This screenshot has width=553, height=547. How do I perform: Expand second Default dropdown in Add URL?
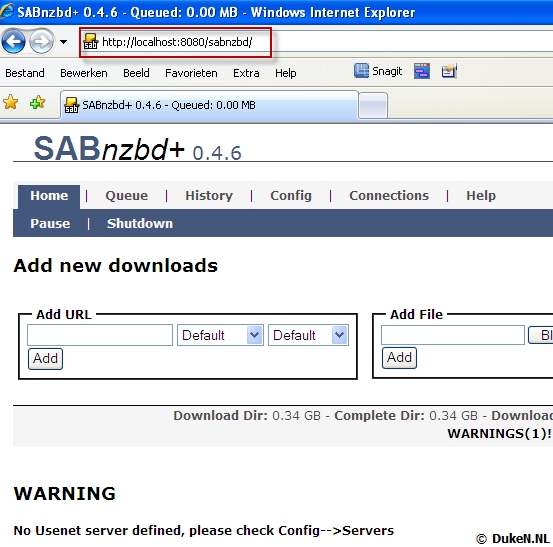pyautogui.click(x=308, y=335)
